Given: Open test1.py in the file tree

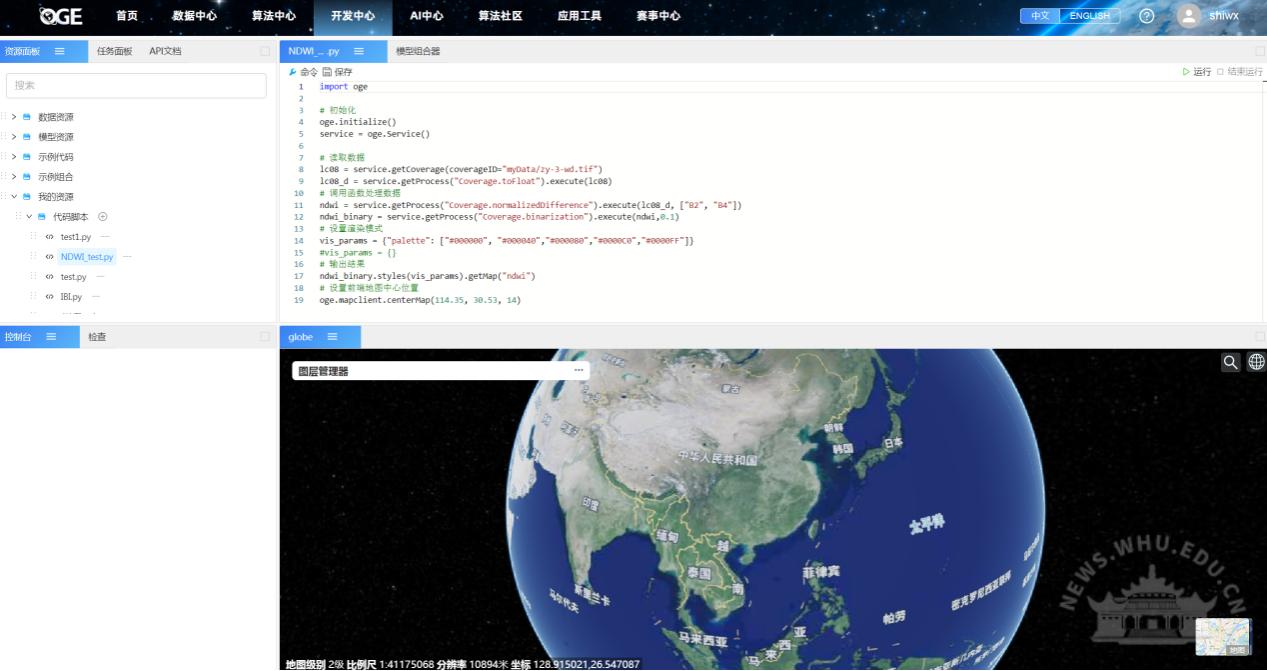Looking at the screenshot, I should 76,237.
